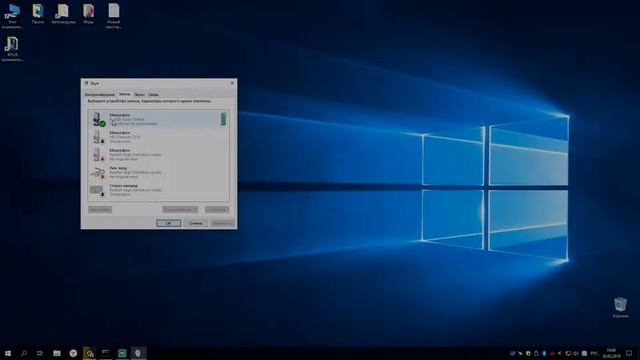Select the Новый текстовый document icon
This screenshot has height=360, width=640.
[113, 16]
